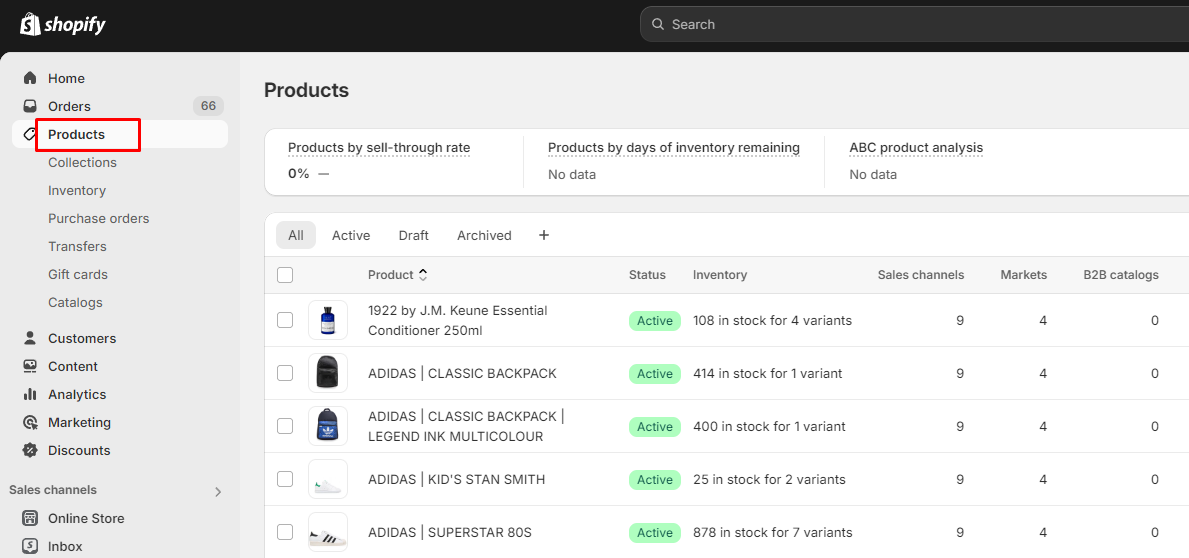This screenshot has height=558, width=1189.
Task: Click the blue Legend Ink backpack thumbnail
Action: coord(328,426)
